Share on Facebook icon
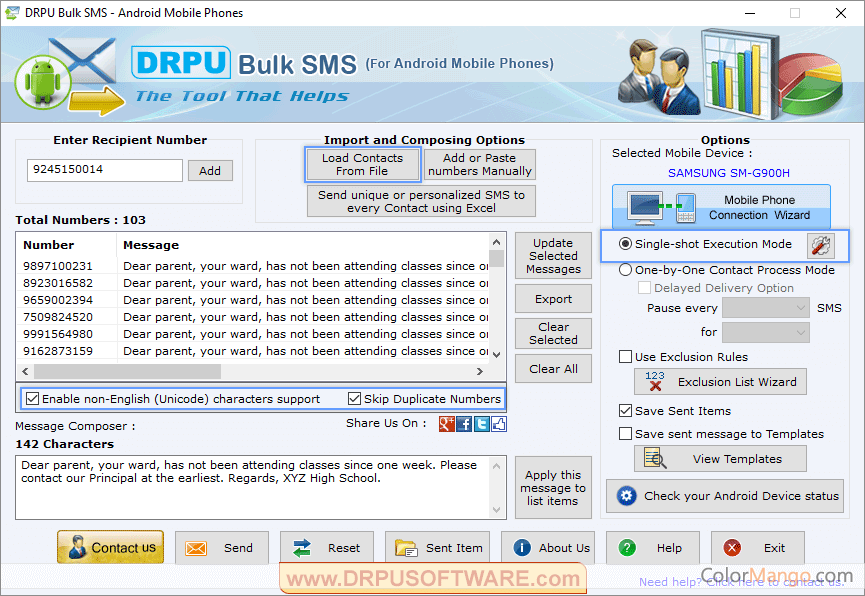The height and width of the screenshot is (596, 865). point(464,424)
